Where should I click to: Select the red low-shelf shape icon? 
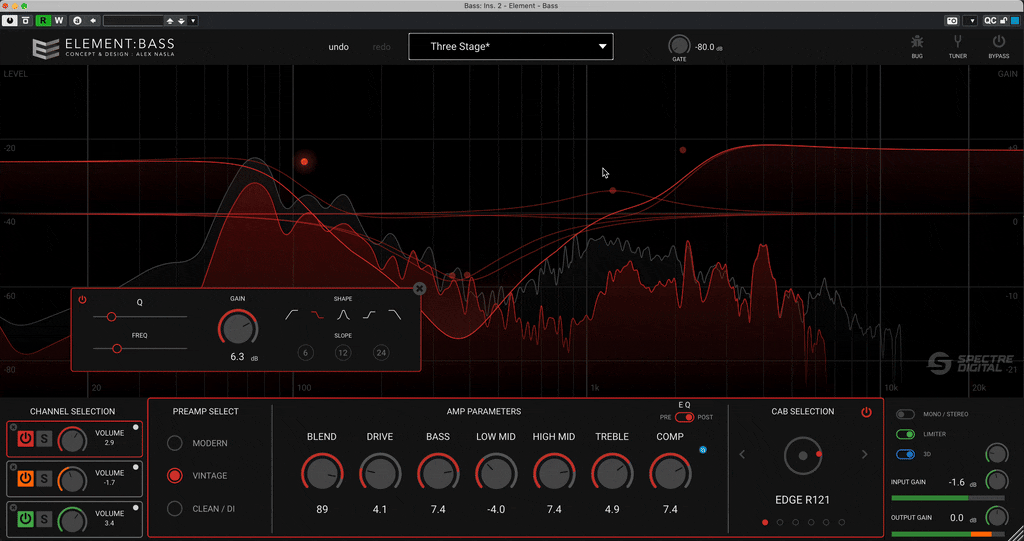click(317, 315)
